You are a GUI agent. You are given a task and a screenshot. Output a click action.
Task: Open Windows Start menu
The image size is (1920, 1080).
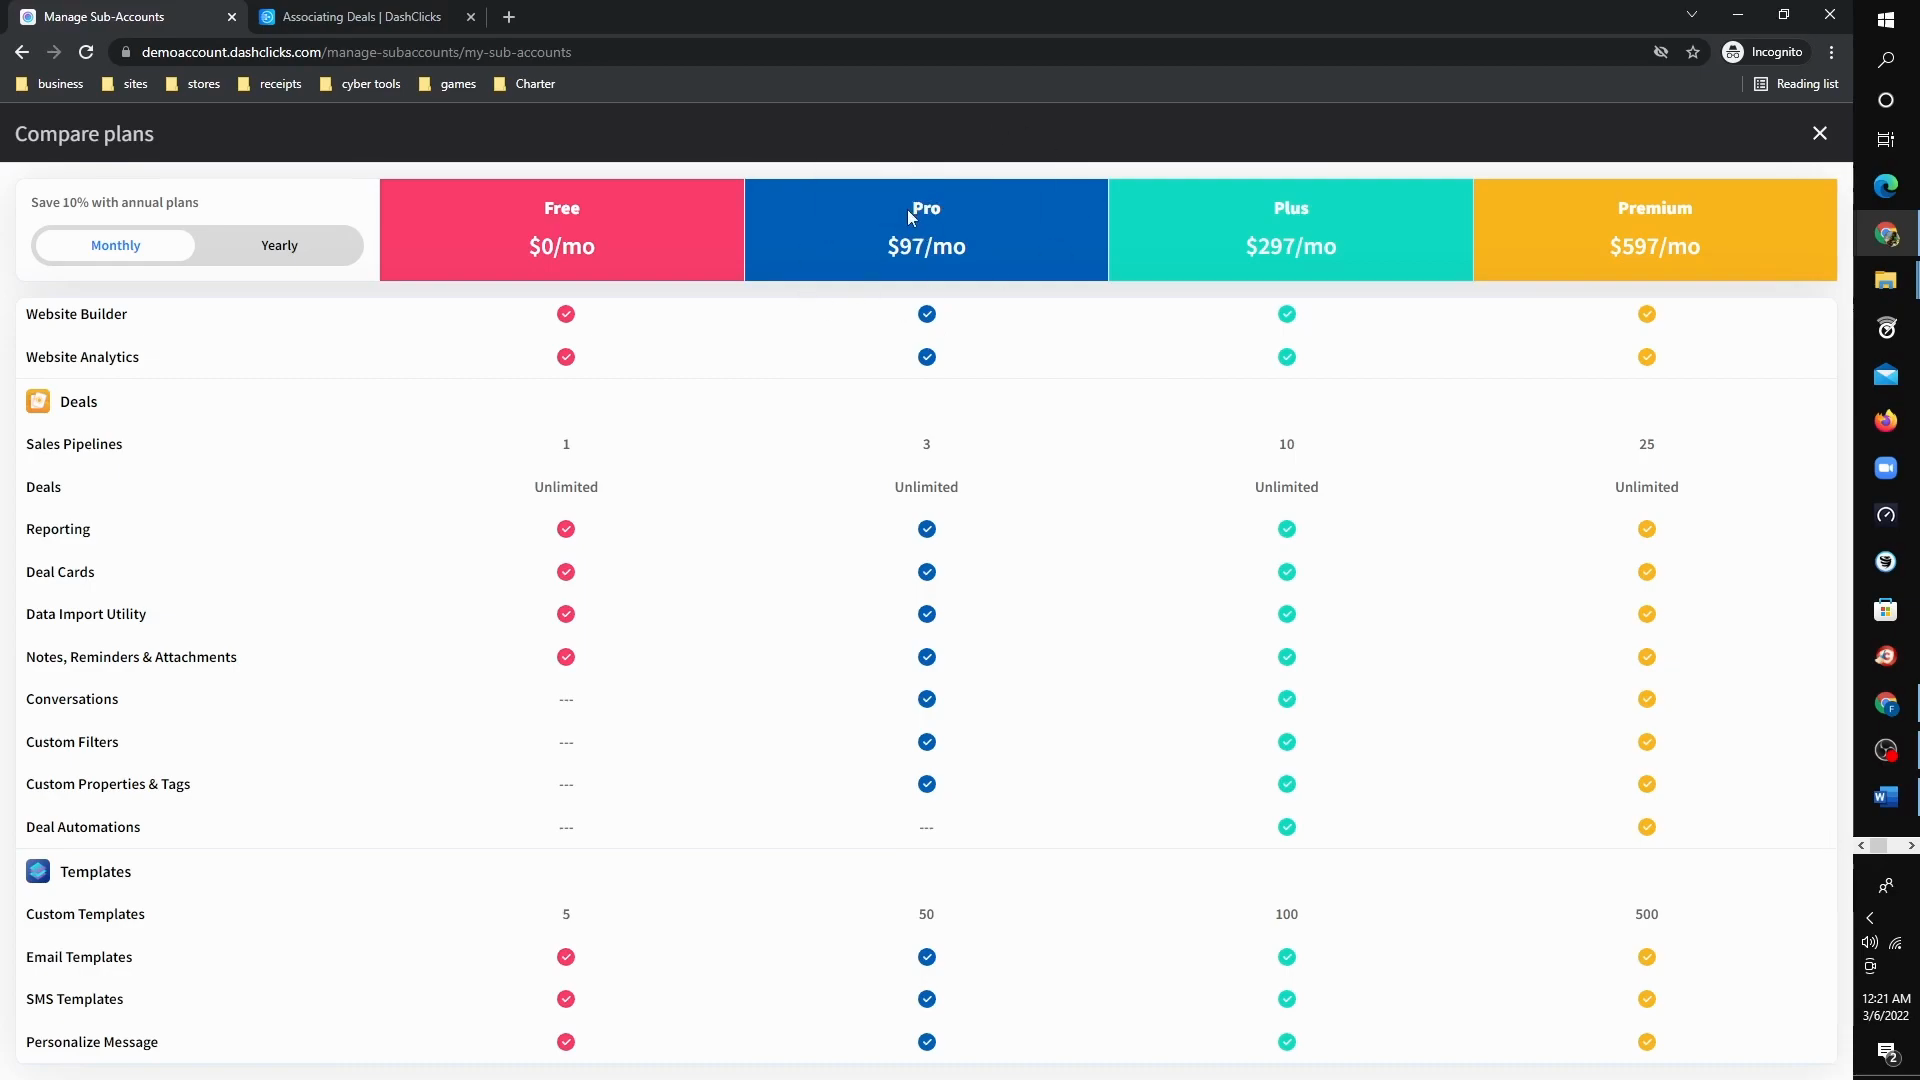(1886, 20)
